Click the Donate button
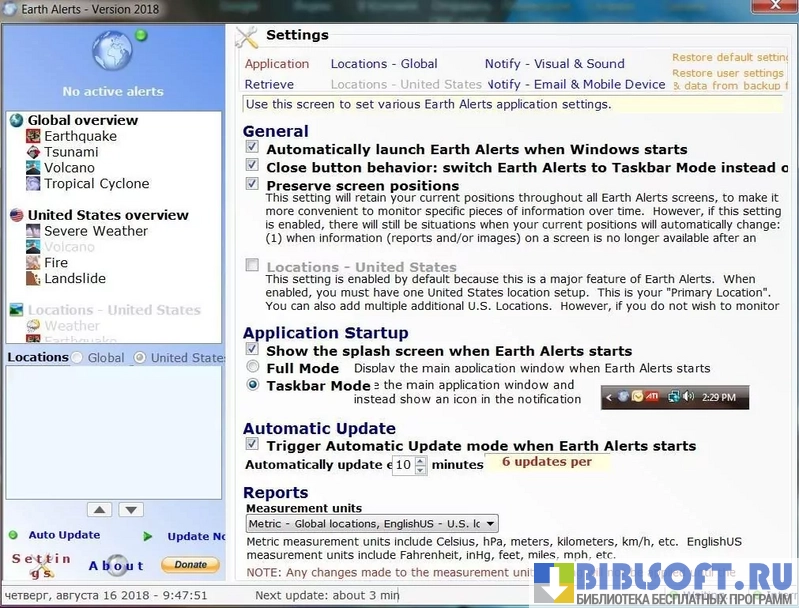The height and width of the screenshot is (608, 799). coord(190,565)
